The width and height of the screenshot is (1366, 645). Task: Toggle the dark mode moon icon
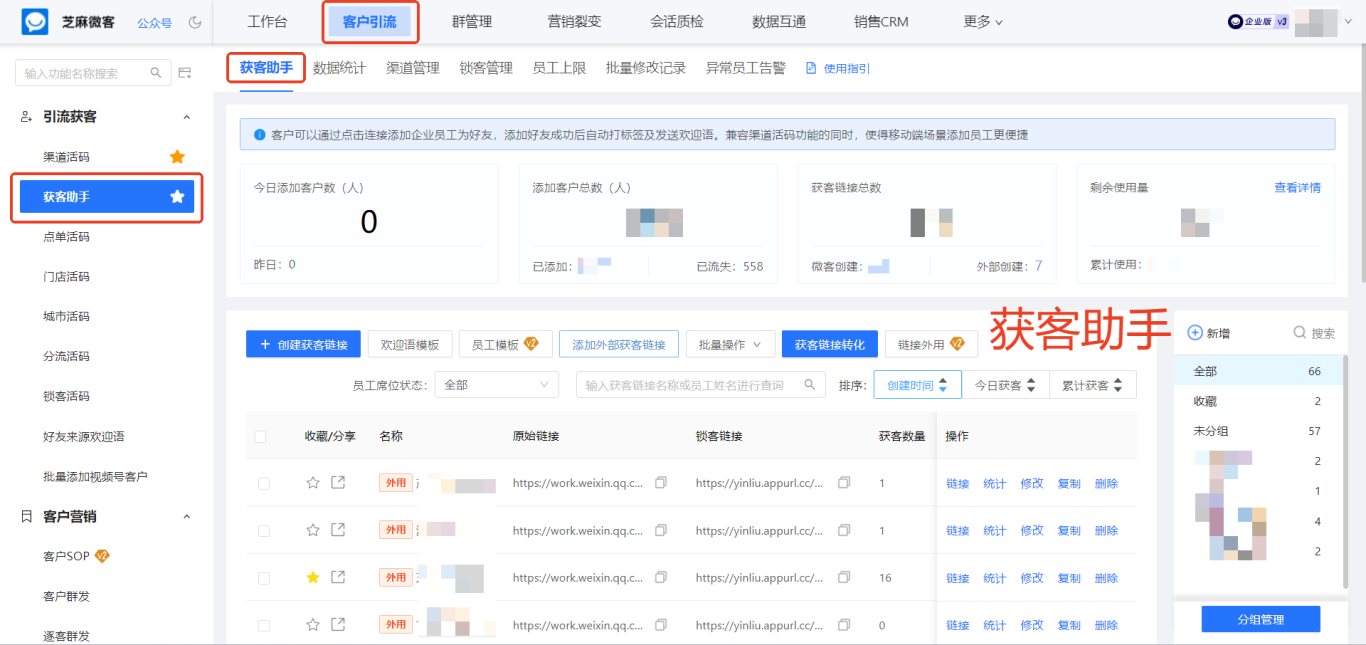[x=195, y=22]
